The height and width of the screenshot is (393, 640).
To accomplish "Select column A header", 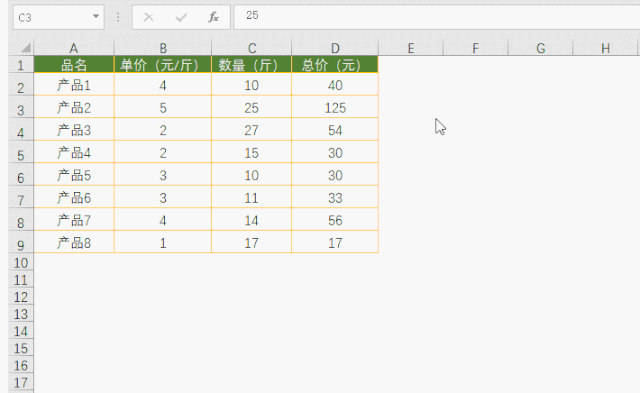I will coord(74,48).
